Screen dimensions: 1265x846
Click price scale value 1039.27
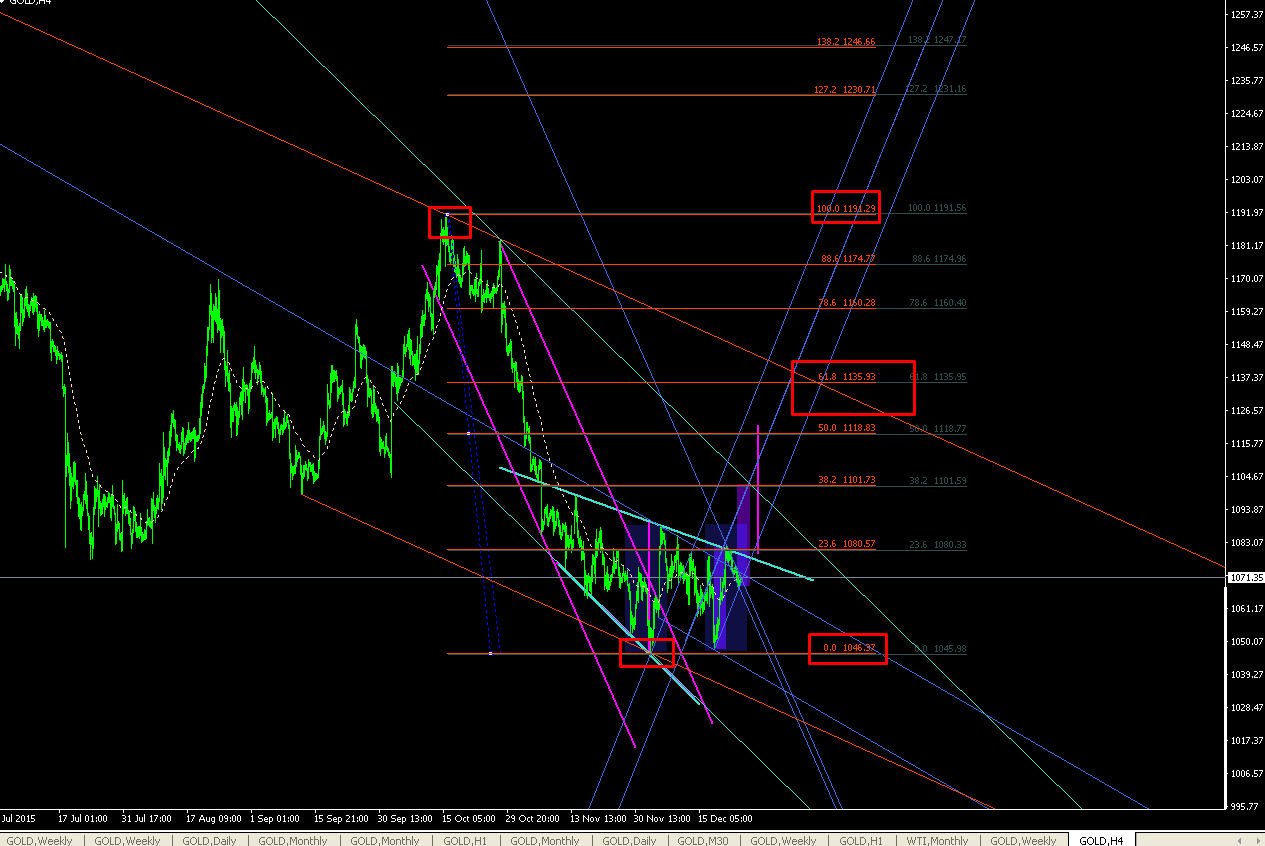click(x=1246, y=674)
